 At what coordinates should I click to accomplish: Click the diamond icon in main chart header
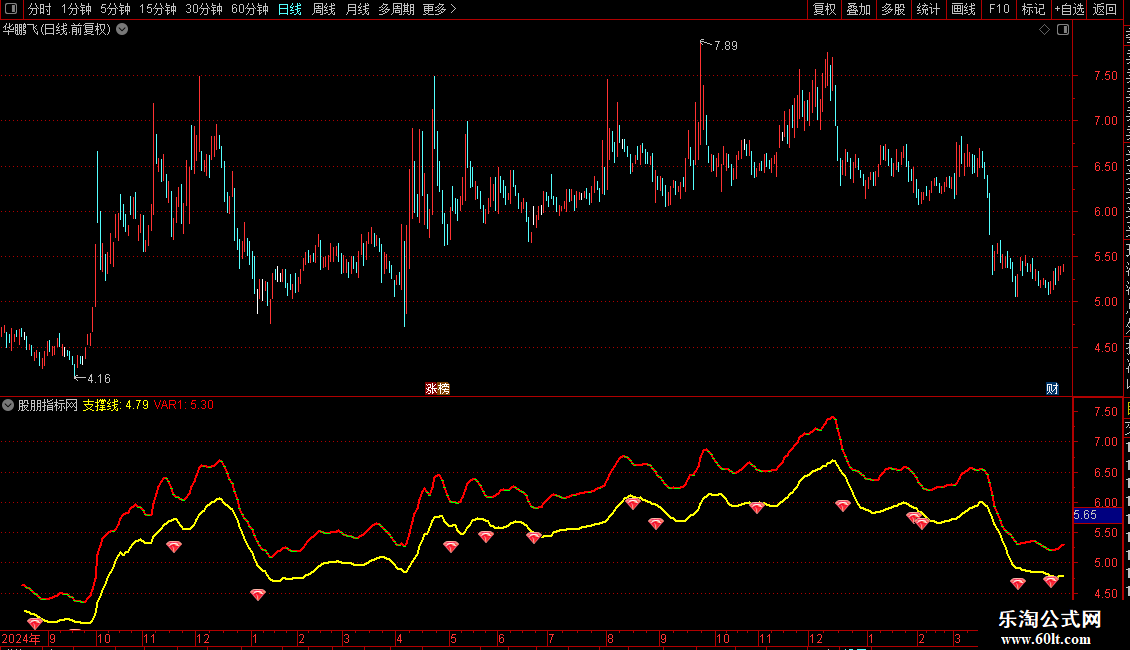(1044, 30)
